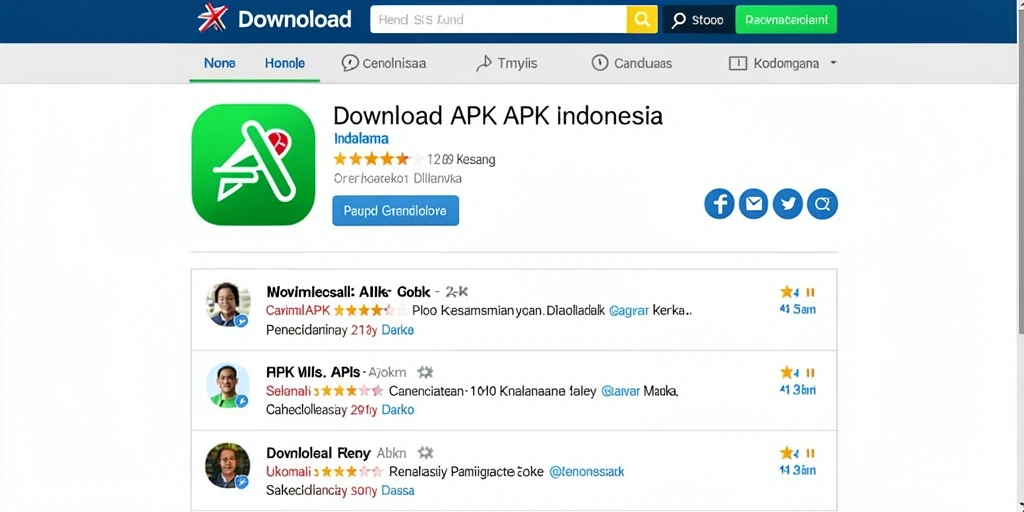Click the gear icon beside Ajokm
This screenshot has height=512, width=1024.
[x=425, y=372]
